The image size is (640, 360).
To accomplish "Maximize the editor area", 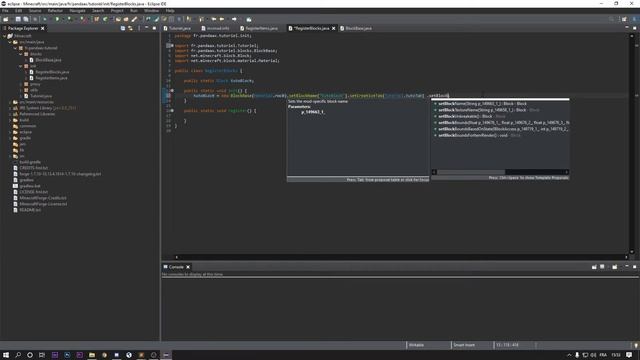I will [x=635, y=28].
